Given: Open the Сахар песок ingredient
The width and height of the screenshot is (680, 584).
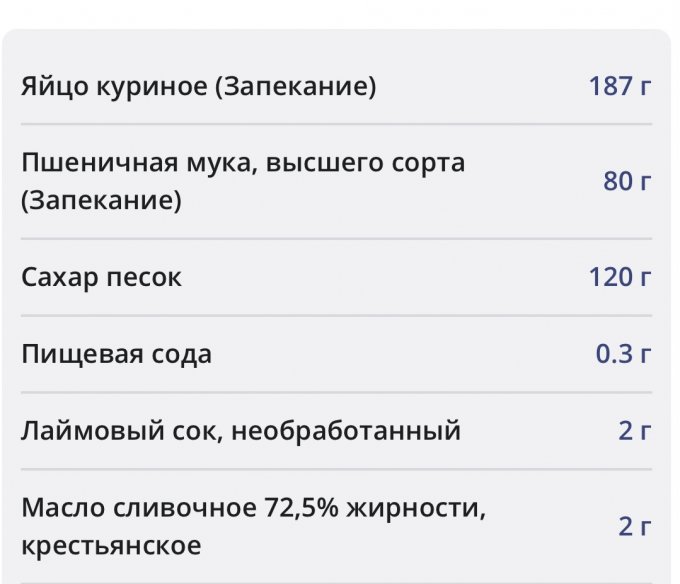Looking at the screenshot, I should tap(101, 277).
